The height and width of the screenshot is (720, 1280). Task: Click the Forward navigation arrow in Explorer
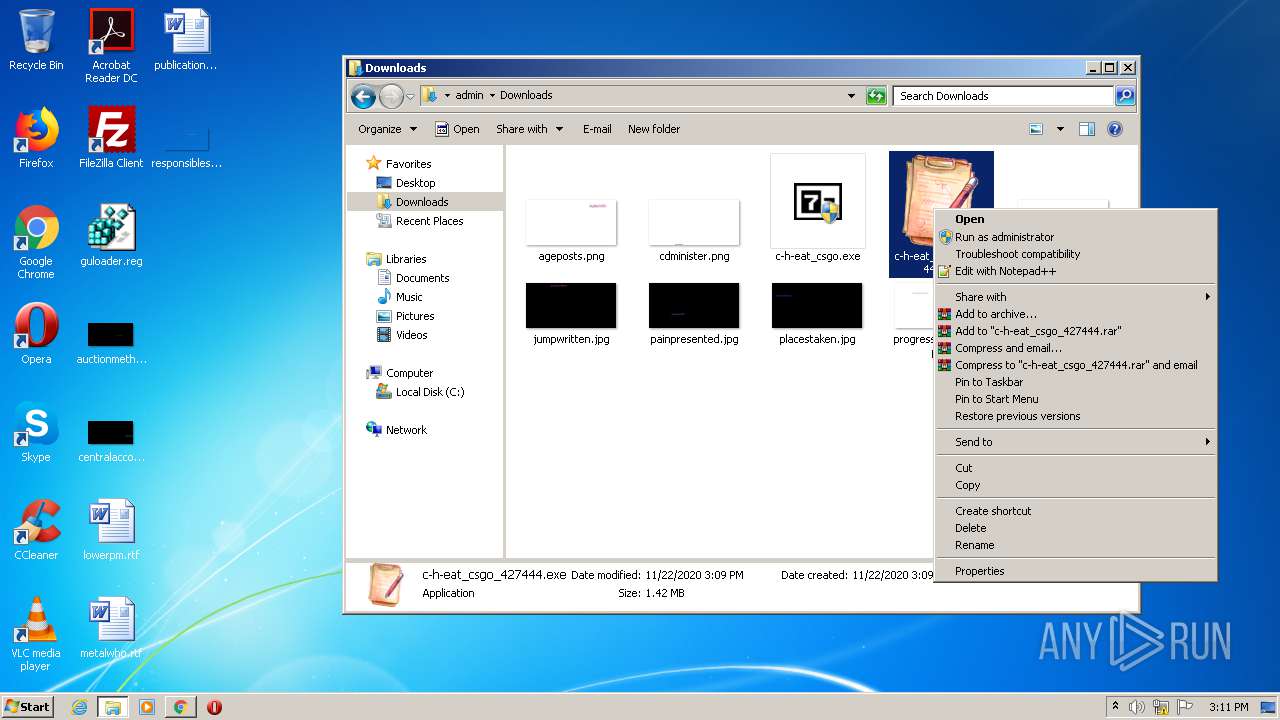coord(391,96)
